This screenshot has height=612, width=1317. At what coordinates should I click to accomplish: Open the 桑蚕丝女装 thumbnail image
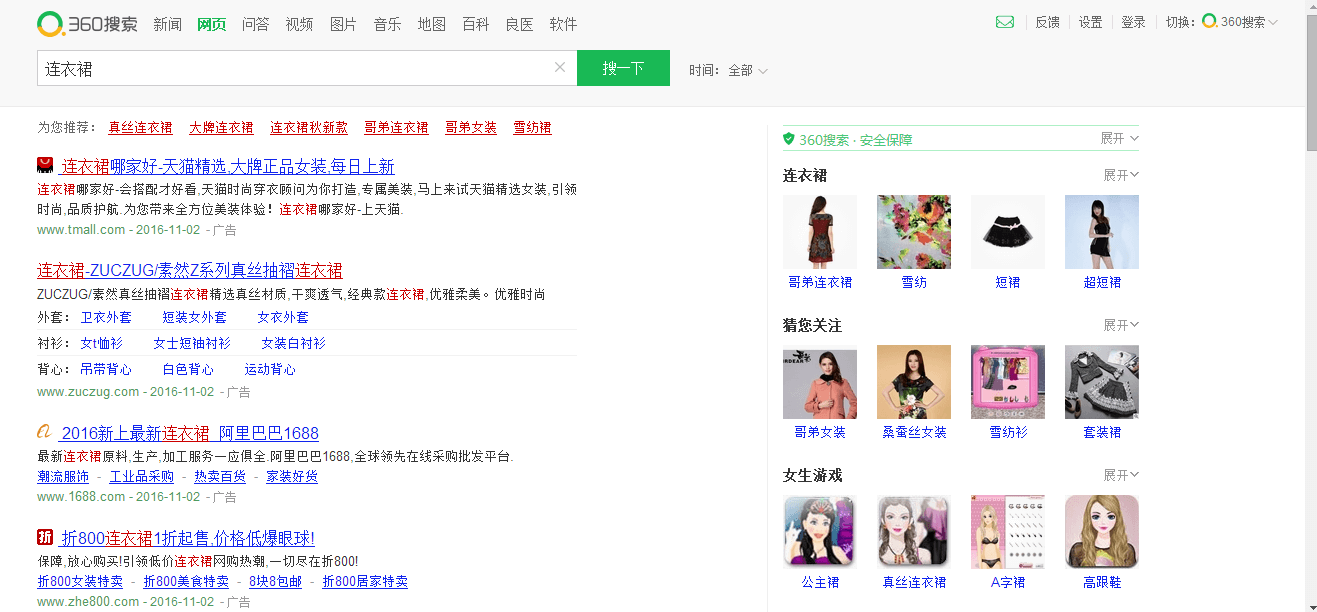click(914, 382)
